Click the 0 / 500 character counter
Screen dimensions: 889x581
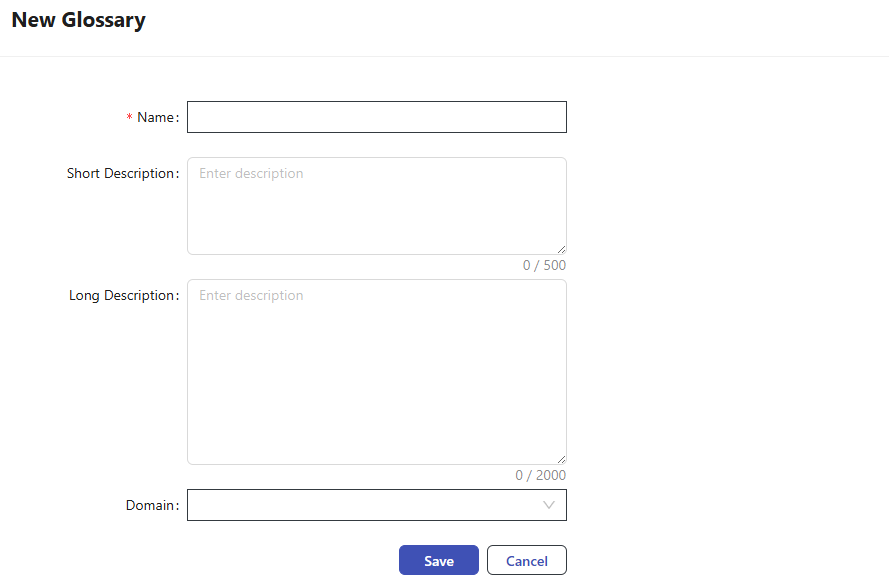click(x=544, y=266)
